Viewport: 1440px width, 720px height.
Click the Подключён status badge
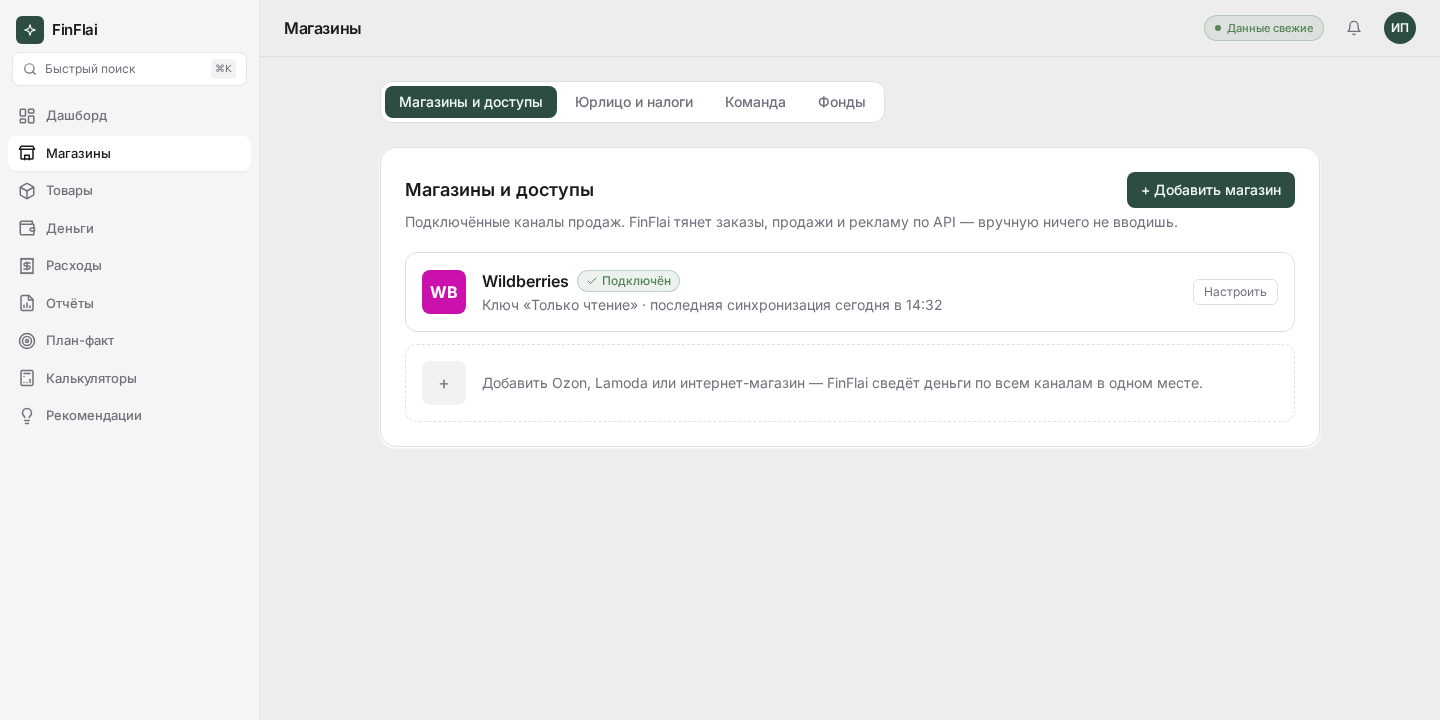(x=628, y=281)
